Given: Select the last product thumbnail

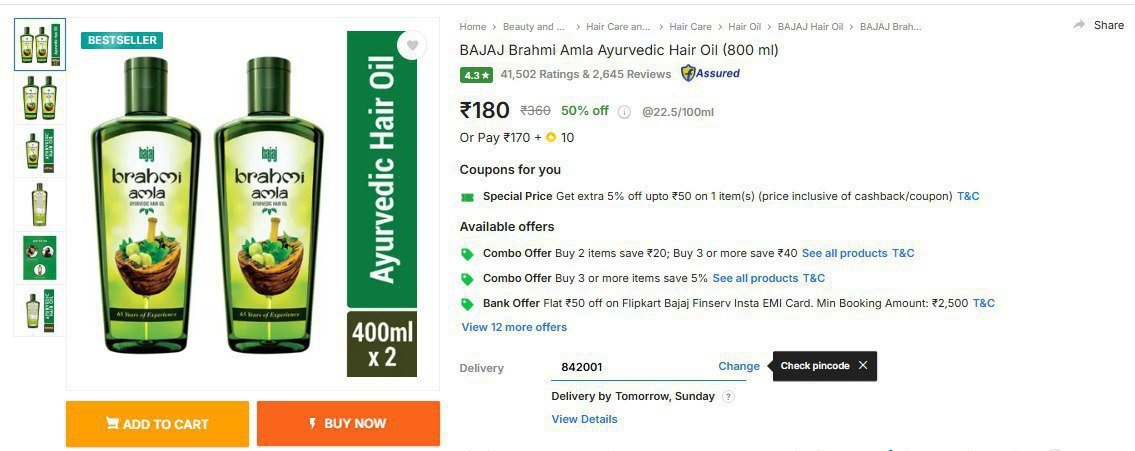Looking at the screenshot, I should pyautogui.click(x=40, y=311).
